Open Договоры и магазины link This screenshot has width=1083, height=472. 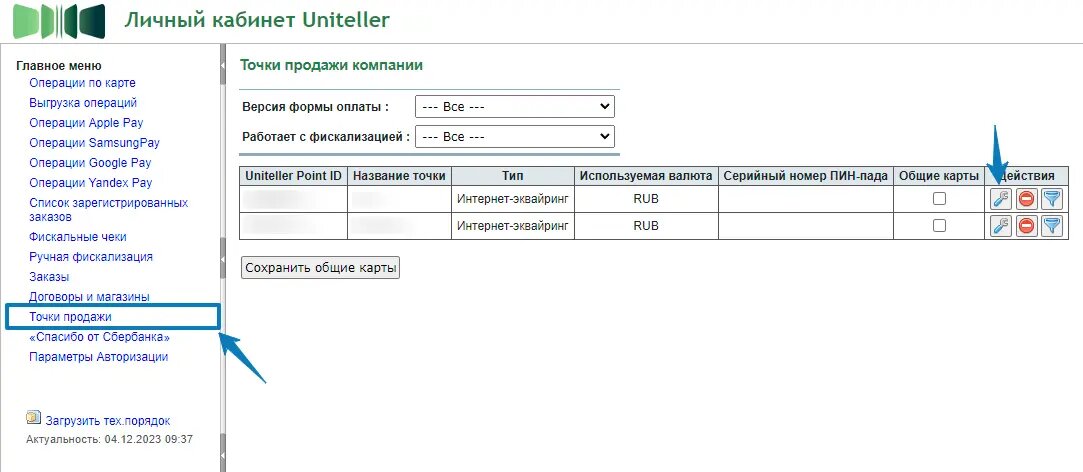pos(89,296)
